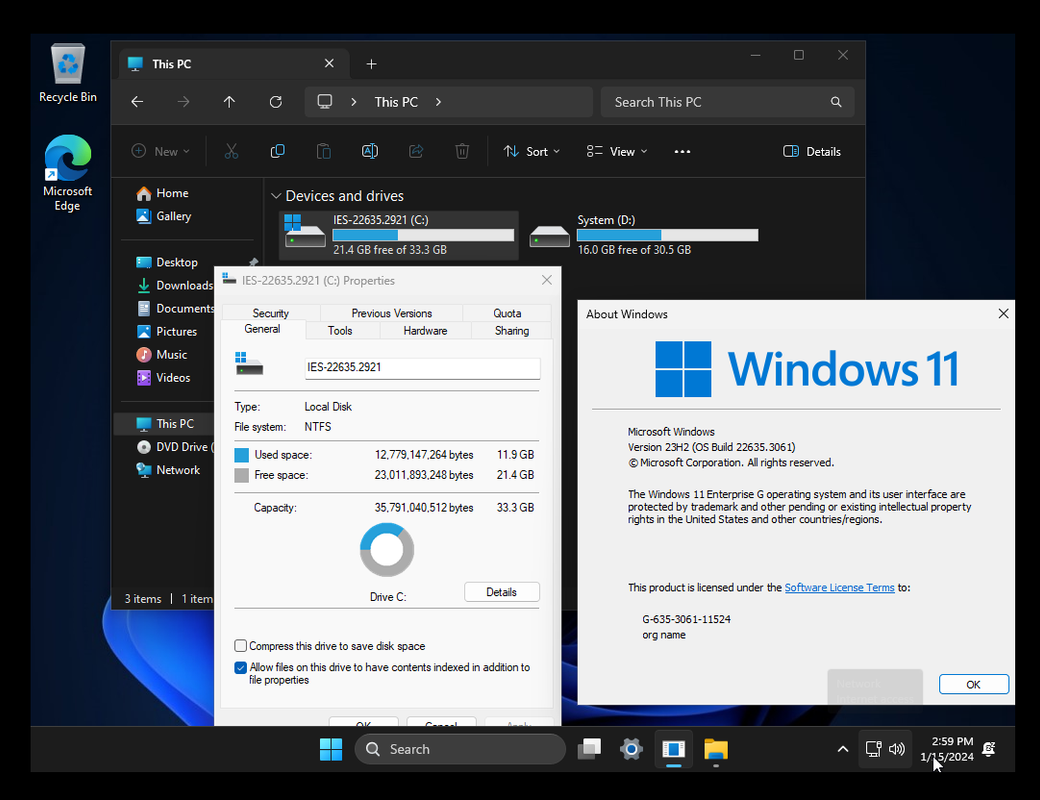Switch to the Sharing tab
Image resolution: width=1040 pixels, height=800 pixels.
click(x=512, y=330)
